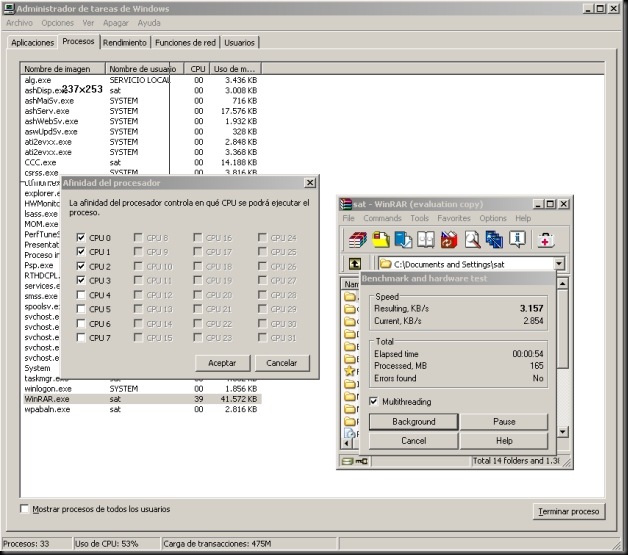Viewport: 628px width, 555px height.
Task: Click the drive icon in WinRAR status bar
Action: [x=347, y=461]
